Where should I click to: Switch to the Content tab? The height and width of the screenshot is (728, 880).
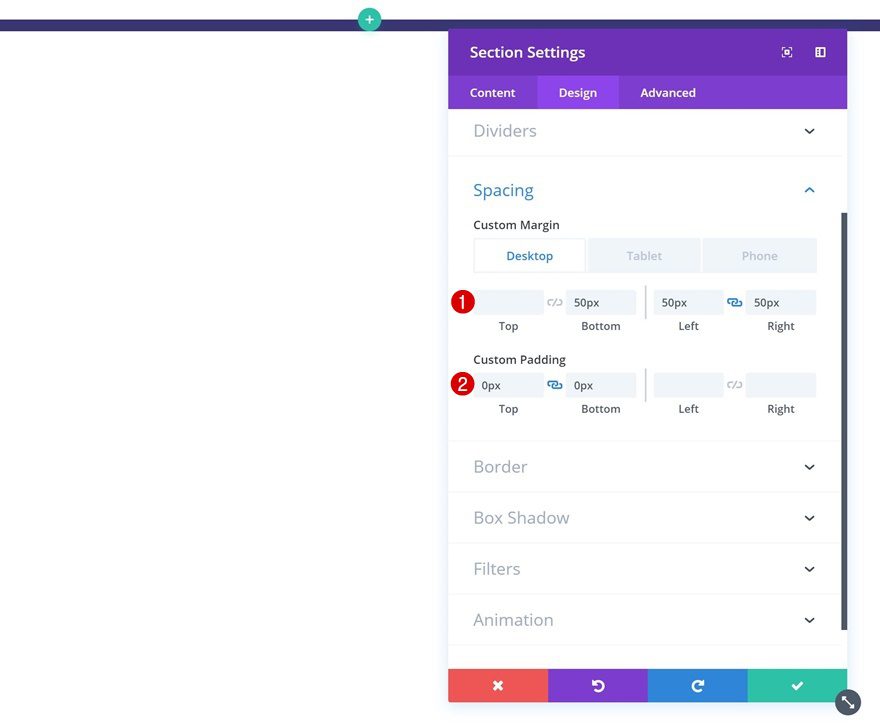(492, 92)
